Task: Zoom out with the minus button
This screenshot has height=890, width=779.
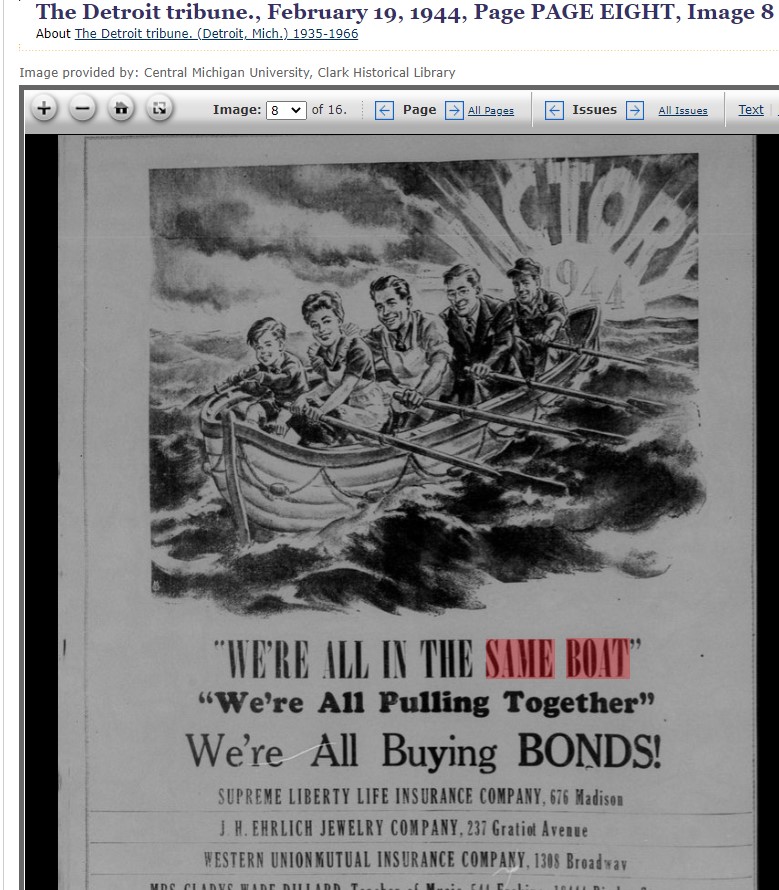Action: click(82, 108)
